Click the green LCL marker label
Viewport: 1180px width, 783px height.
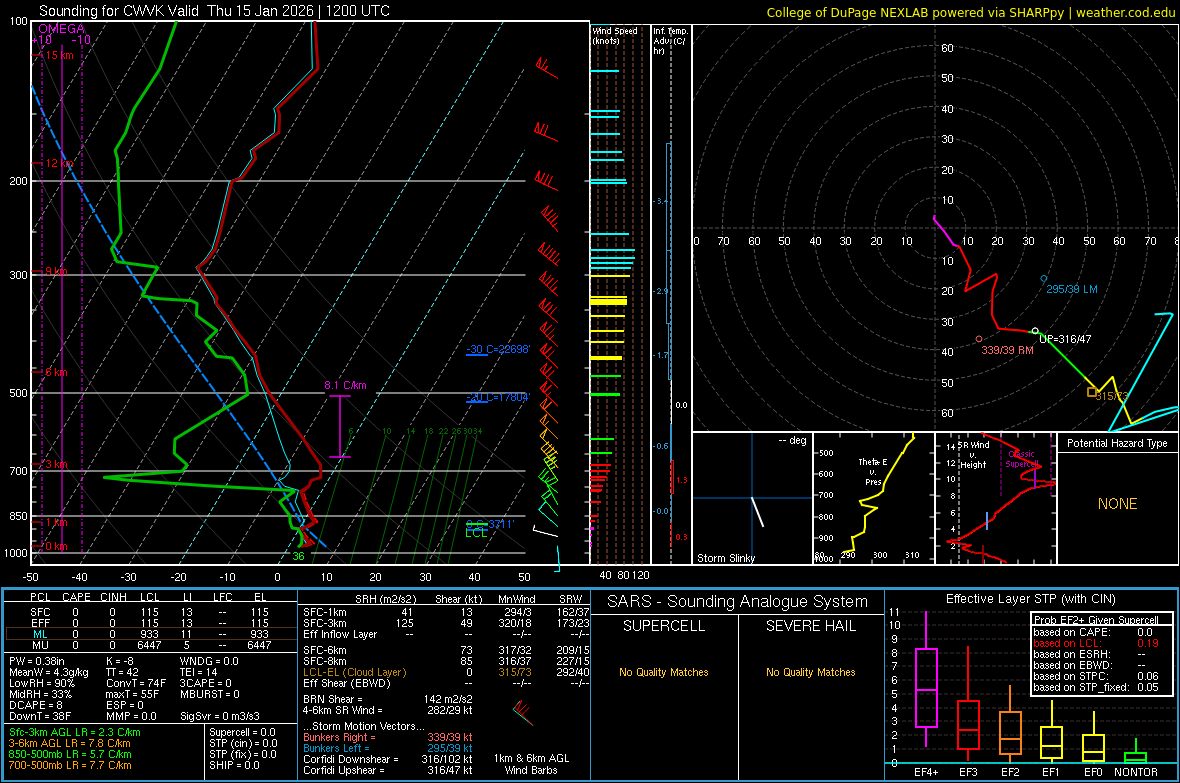[x=476, y=532]
